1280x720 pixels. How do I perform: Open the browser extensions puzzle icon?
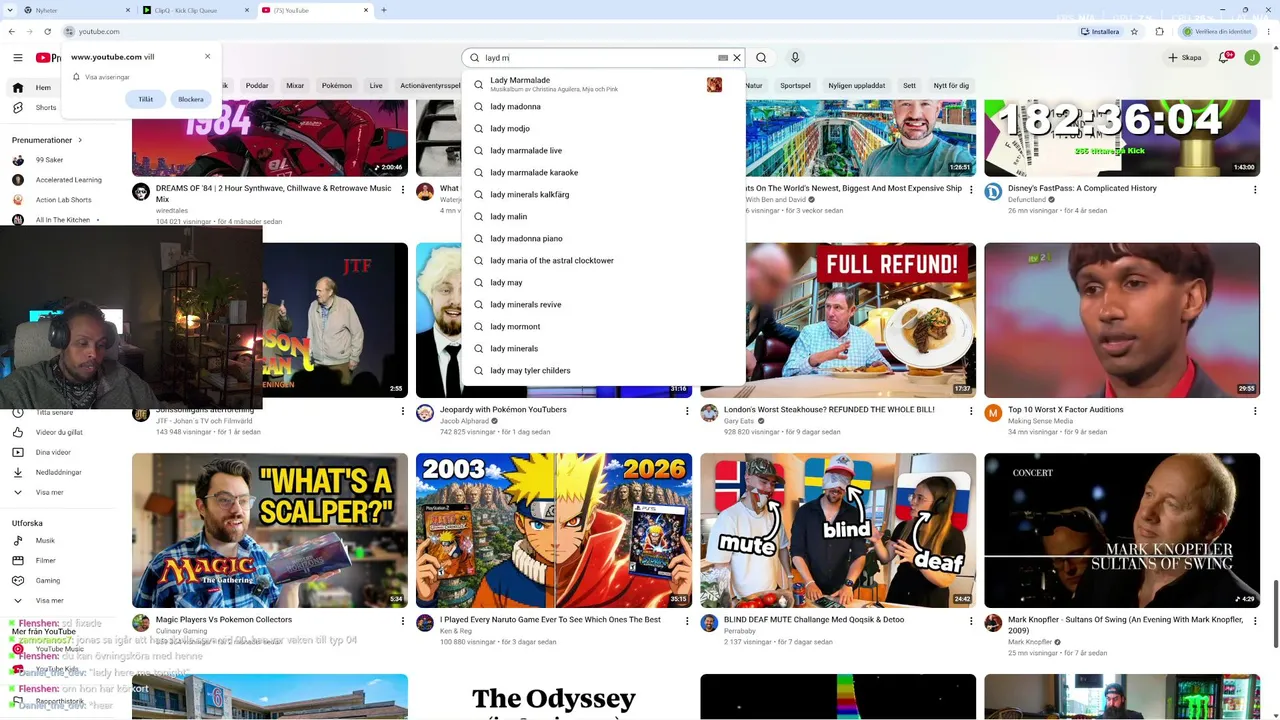coord(1159,31)
